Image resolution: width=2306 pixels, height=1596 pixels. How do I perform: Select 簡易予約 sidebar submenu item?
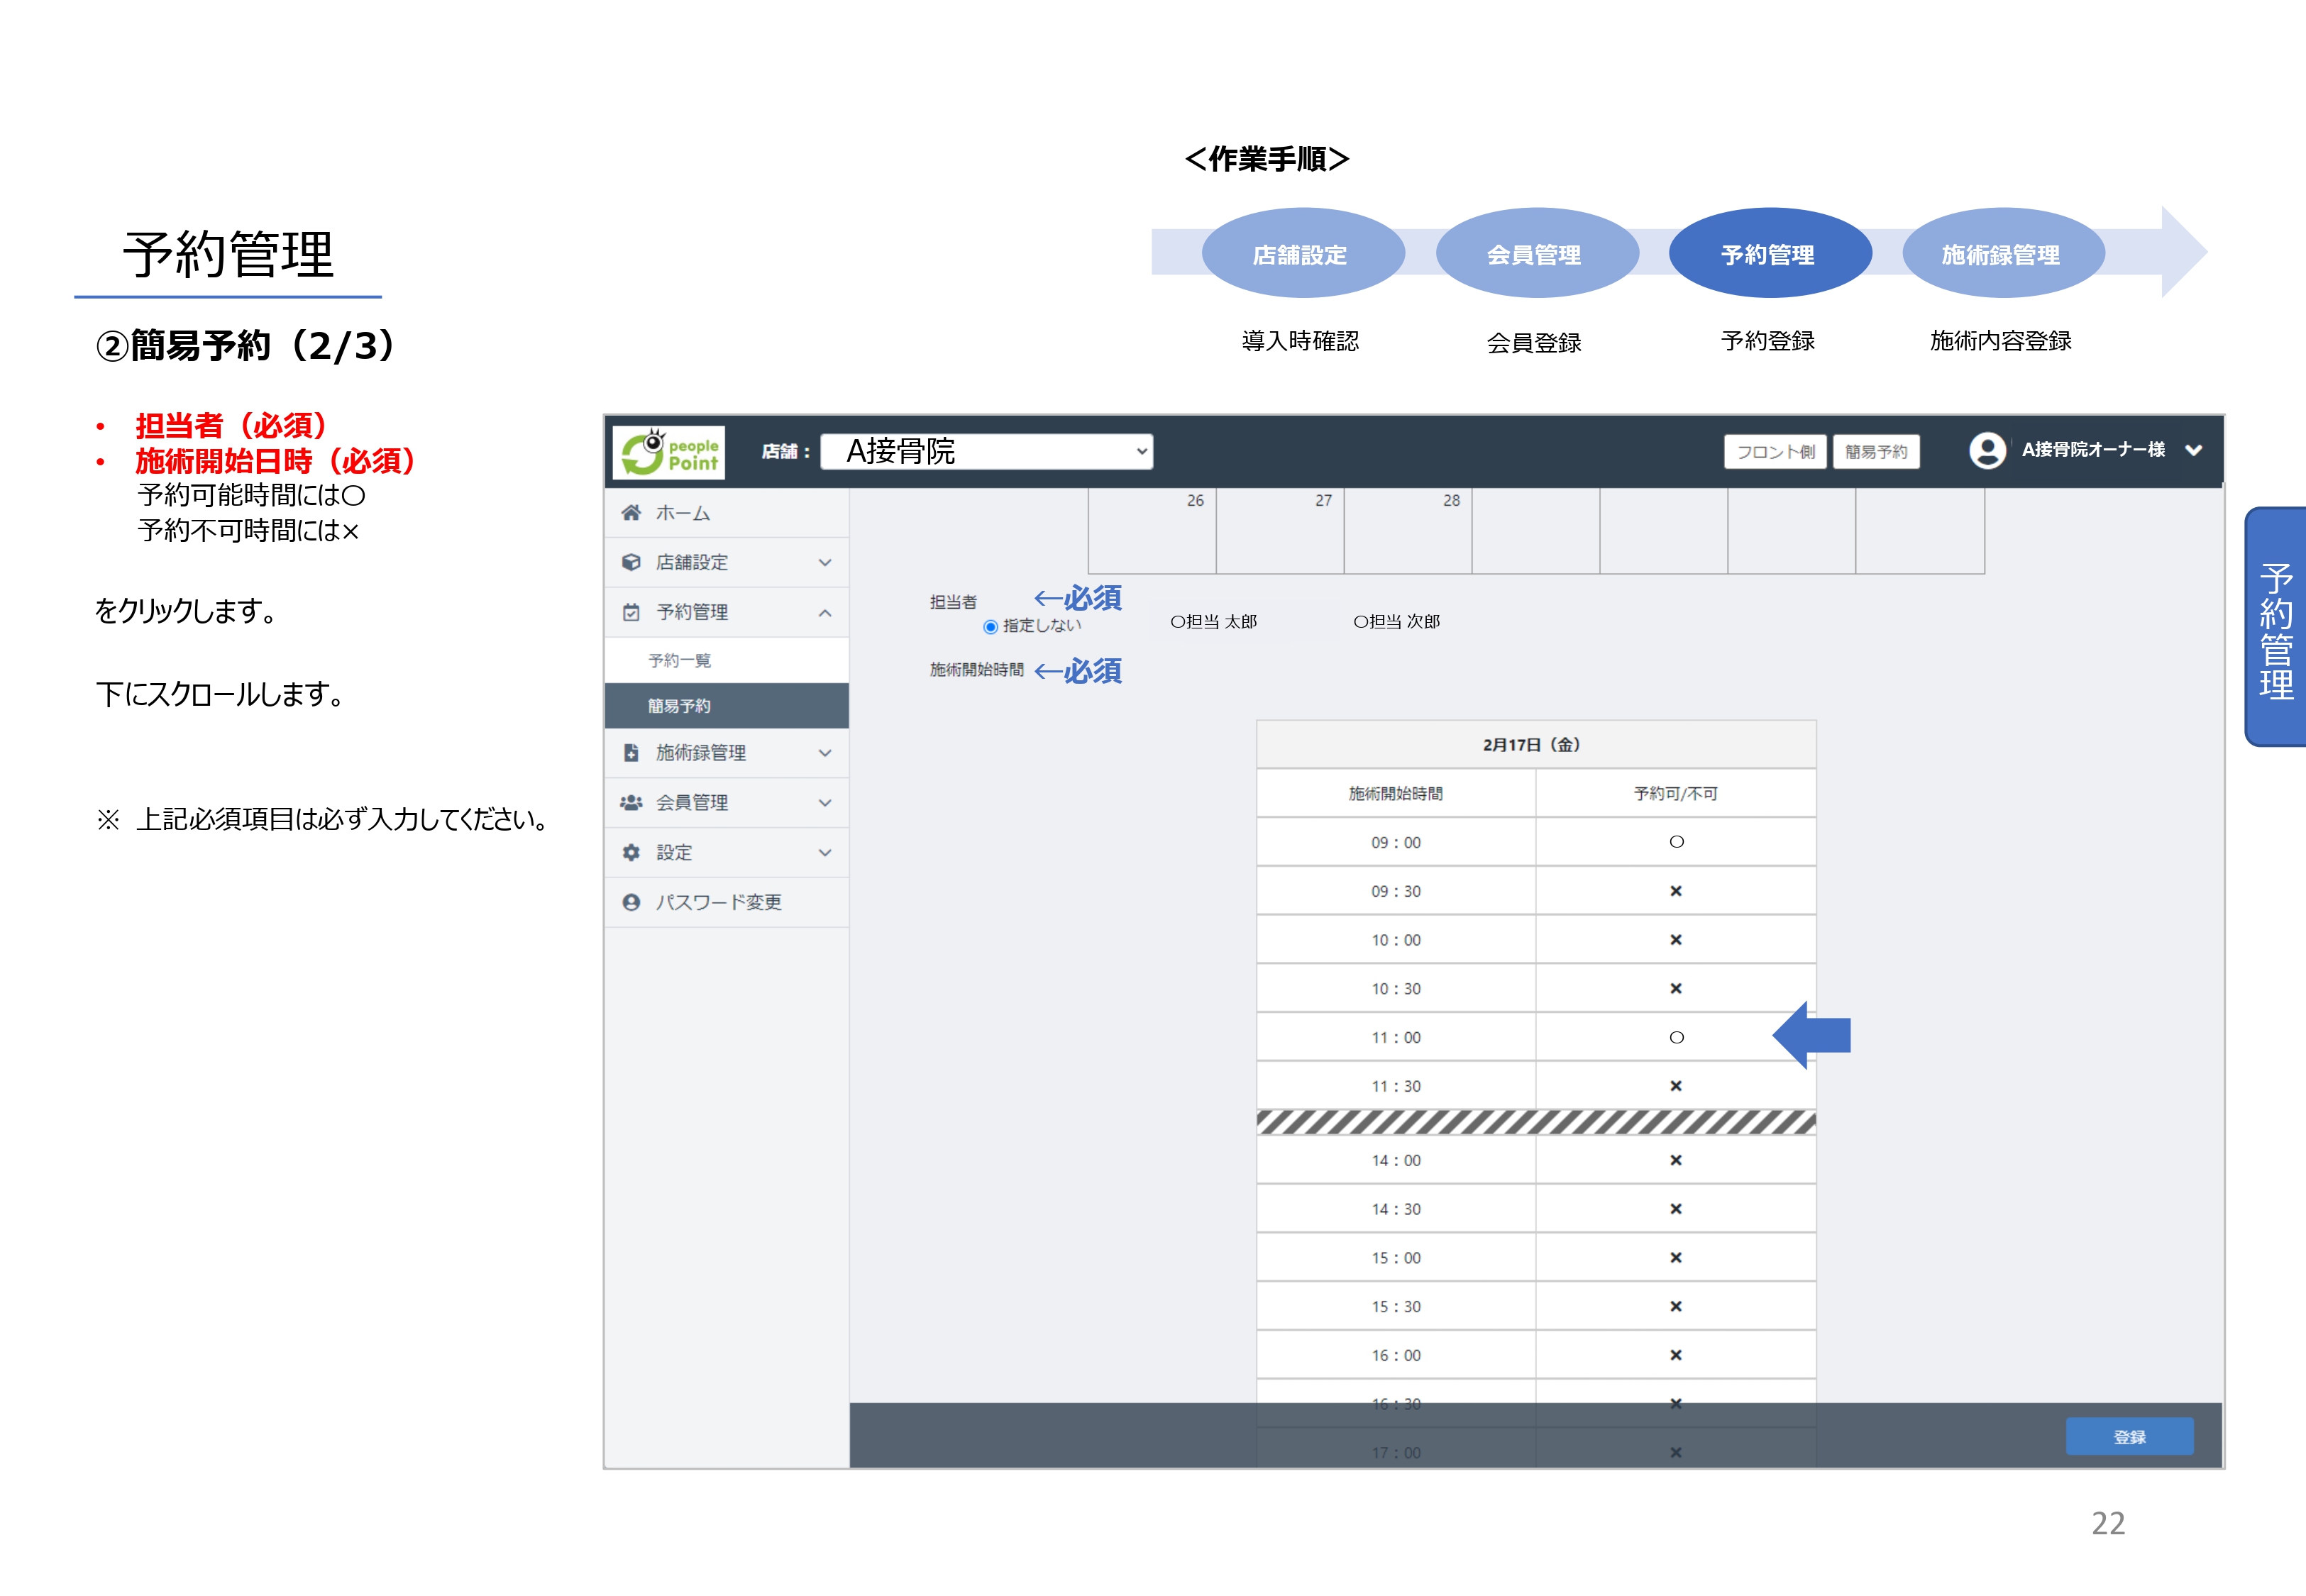[680, 706]
